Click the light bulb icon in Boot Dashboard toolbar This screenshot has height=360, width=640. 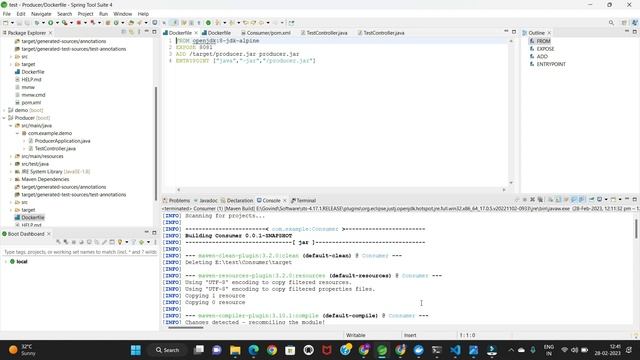[x=120, y=242]
